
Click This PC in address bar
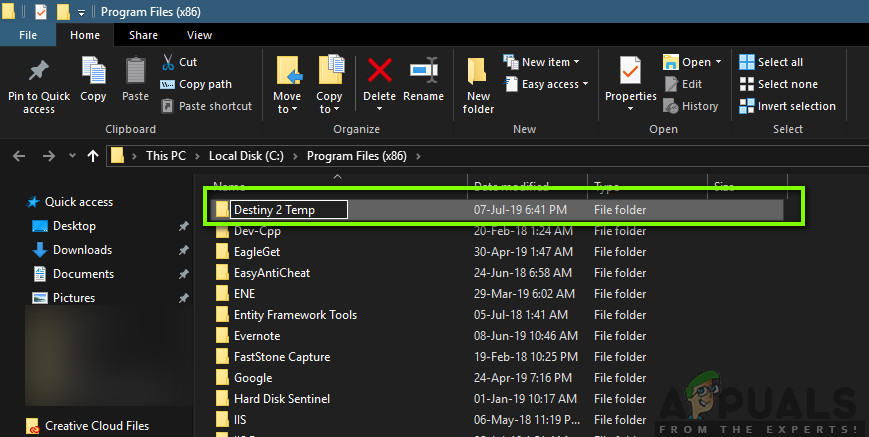(166, 156)
